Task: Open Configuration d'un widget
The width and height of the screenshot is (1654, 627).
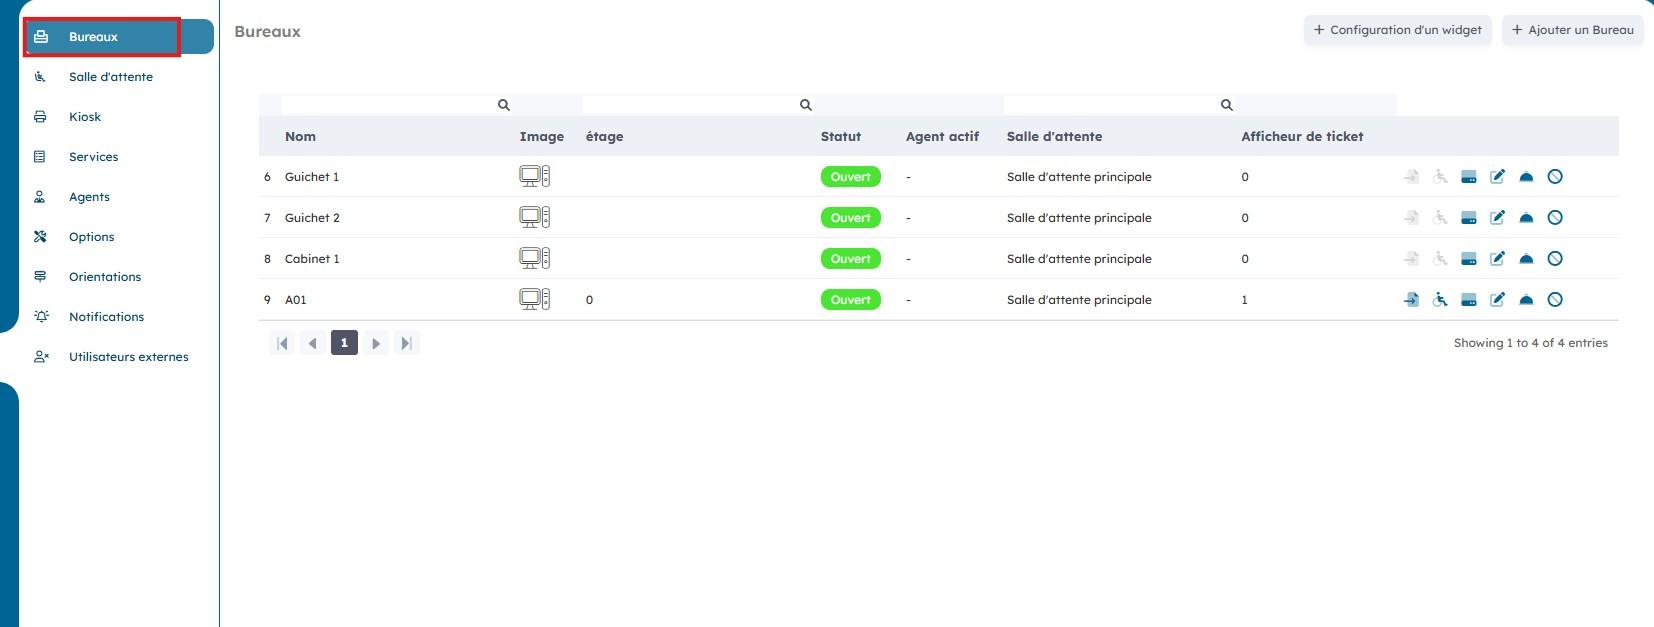Action: pos(1397,30)
